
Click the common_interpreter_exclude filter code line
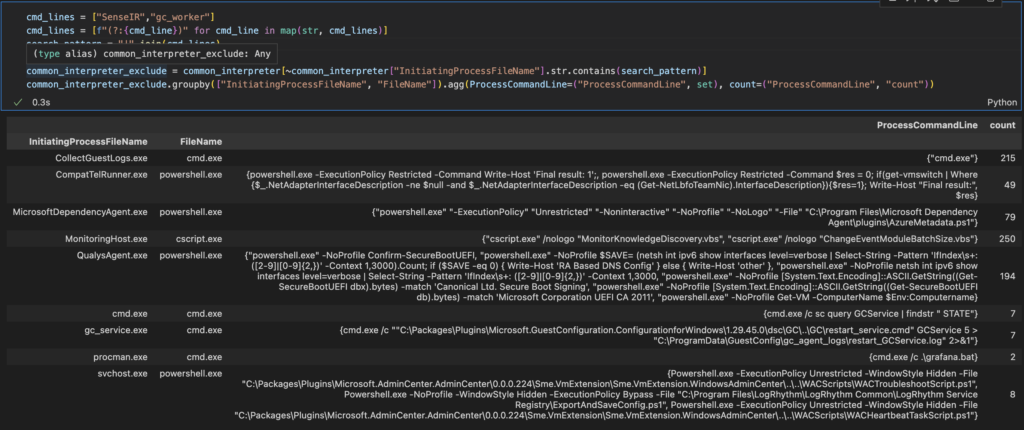point(368,71)
